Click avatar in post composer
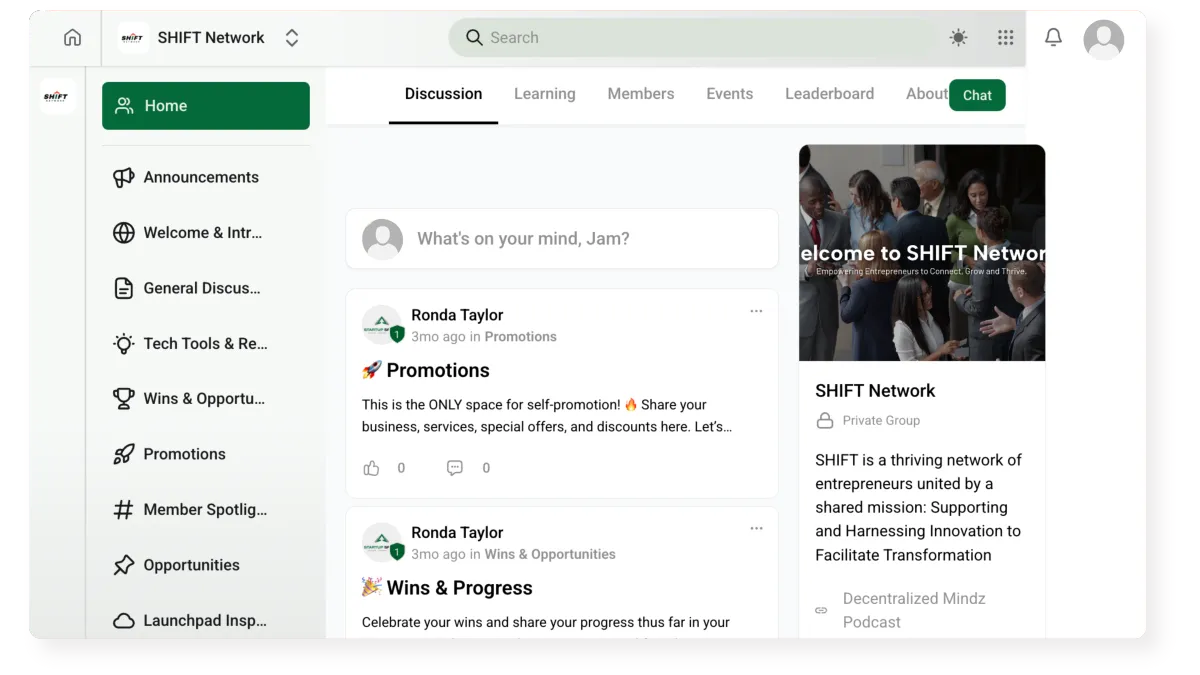 point(382,240)
